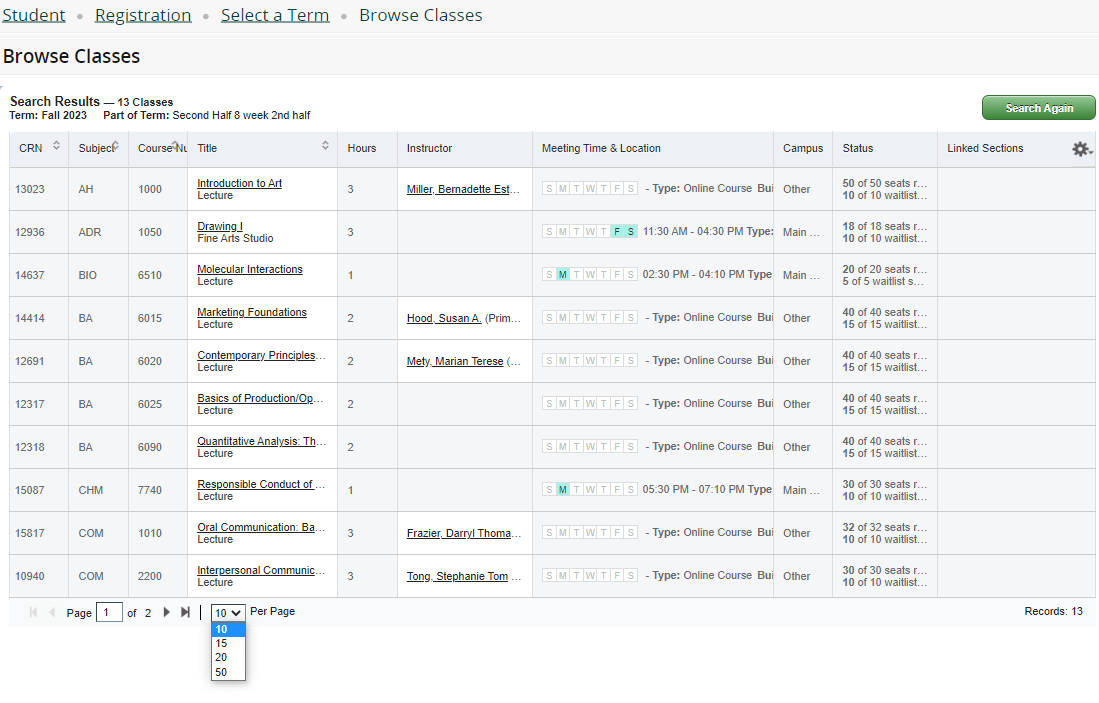Go to the previous results page arrow
The image size is (1099, 703).
click(51, 612)
